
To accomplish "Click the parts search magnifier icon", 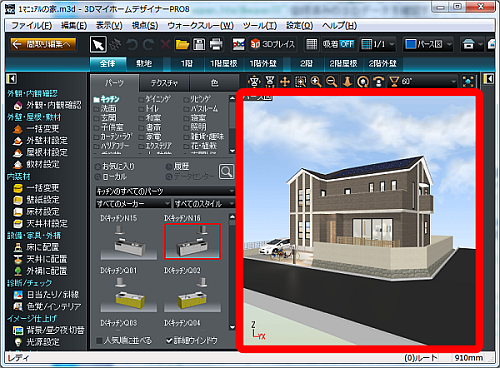I will 227,171.
